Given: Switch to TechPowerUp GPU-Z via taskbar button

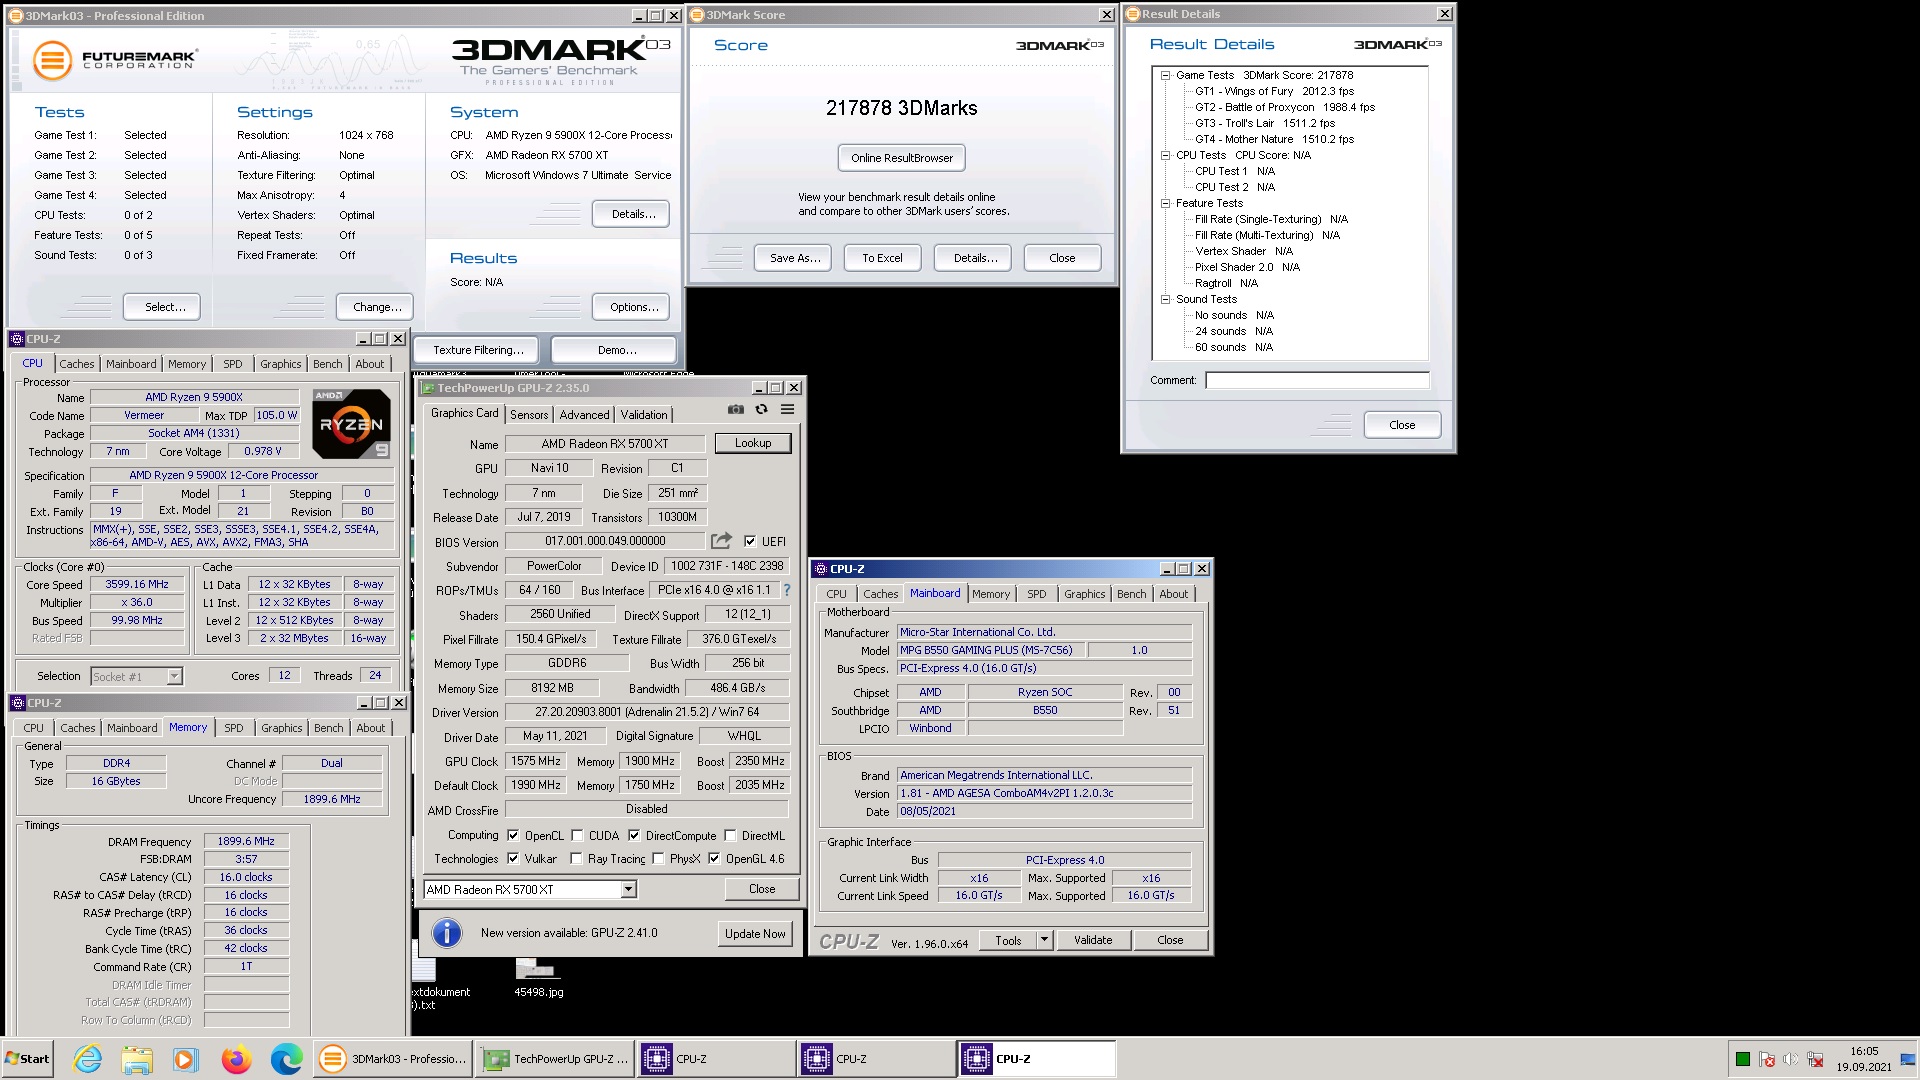Looking at the screenshot, I should [555, 1059].
